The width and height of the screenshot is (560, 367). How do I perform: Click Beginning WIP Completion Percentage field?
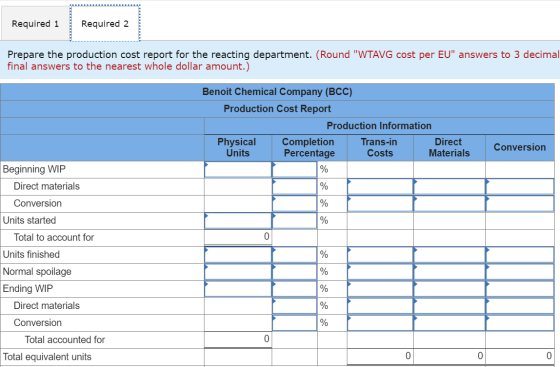coord(294,169)
